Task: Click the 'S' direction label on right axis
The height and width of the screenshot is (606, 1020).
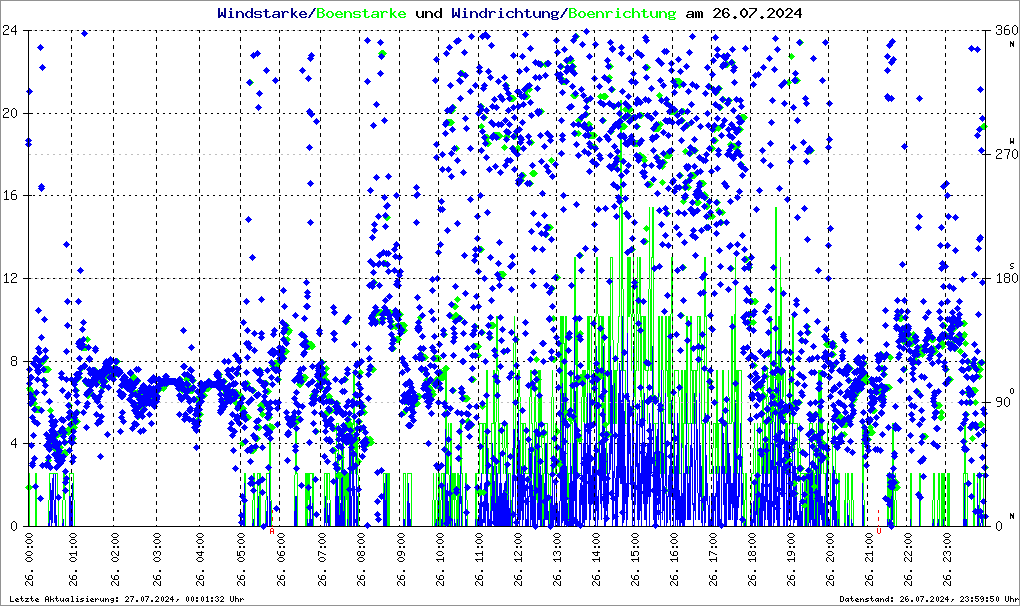Action: [x=1012, y=265]
